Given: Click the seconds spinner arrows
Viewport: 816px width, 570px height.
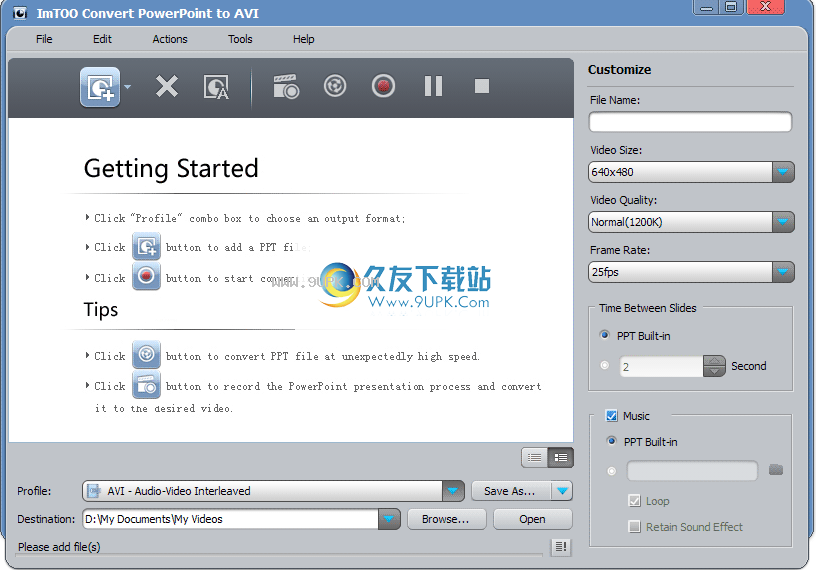Looking at the screenshot, I should [714, 366].
